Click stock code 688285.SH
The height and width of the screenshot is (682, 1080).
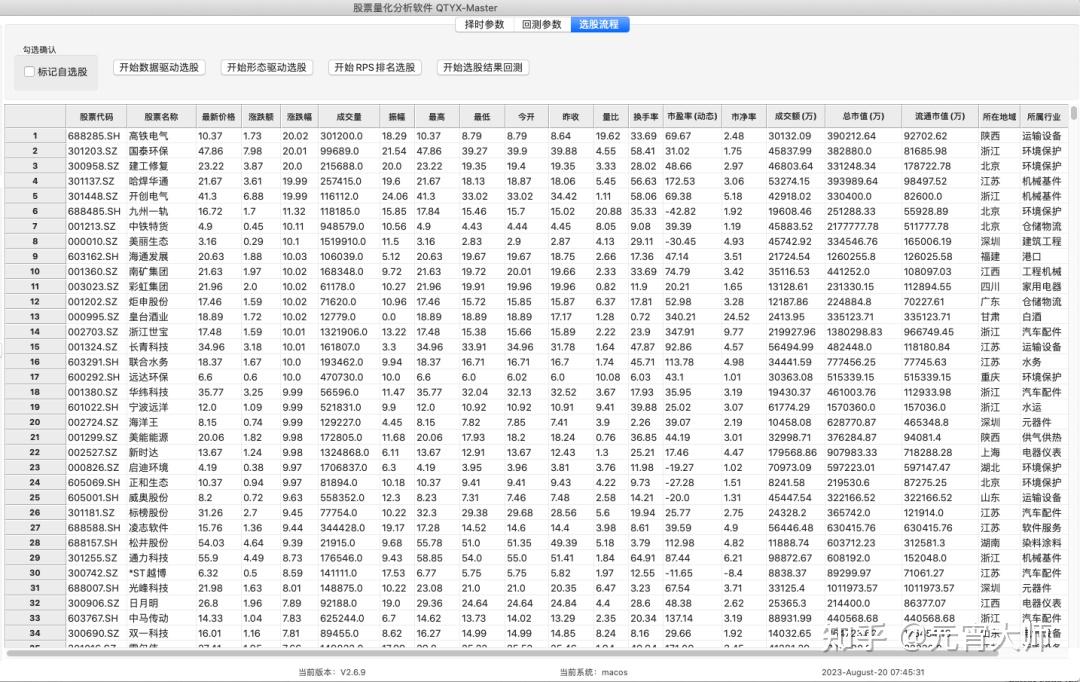(94, 136)
